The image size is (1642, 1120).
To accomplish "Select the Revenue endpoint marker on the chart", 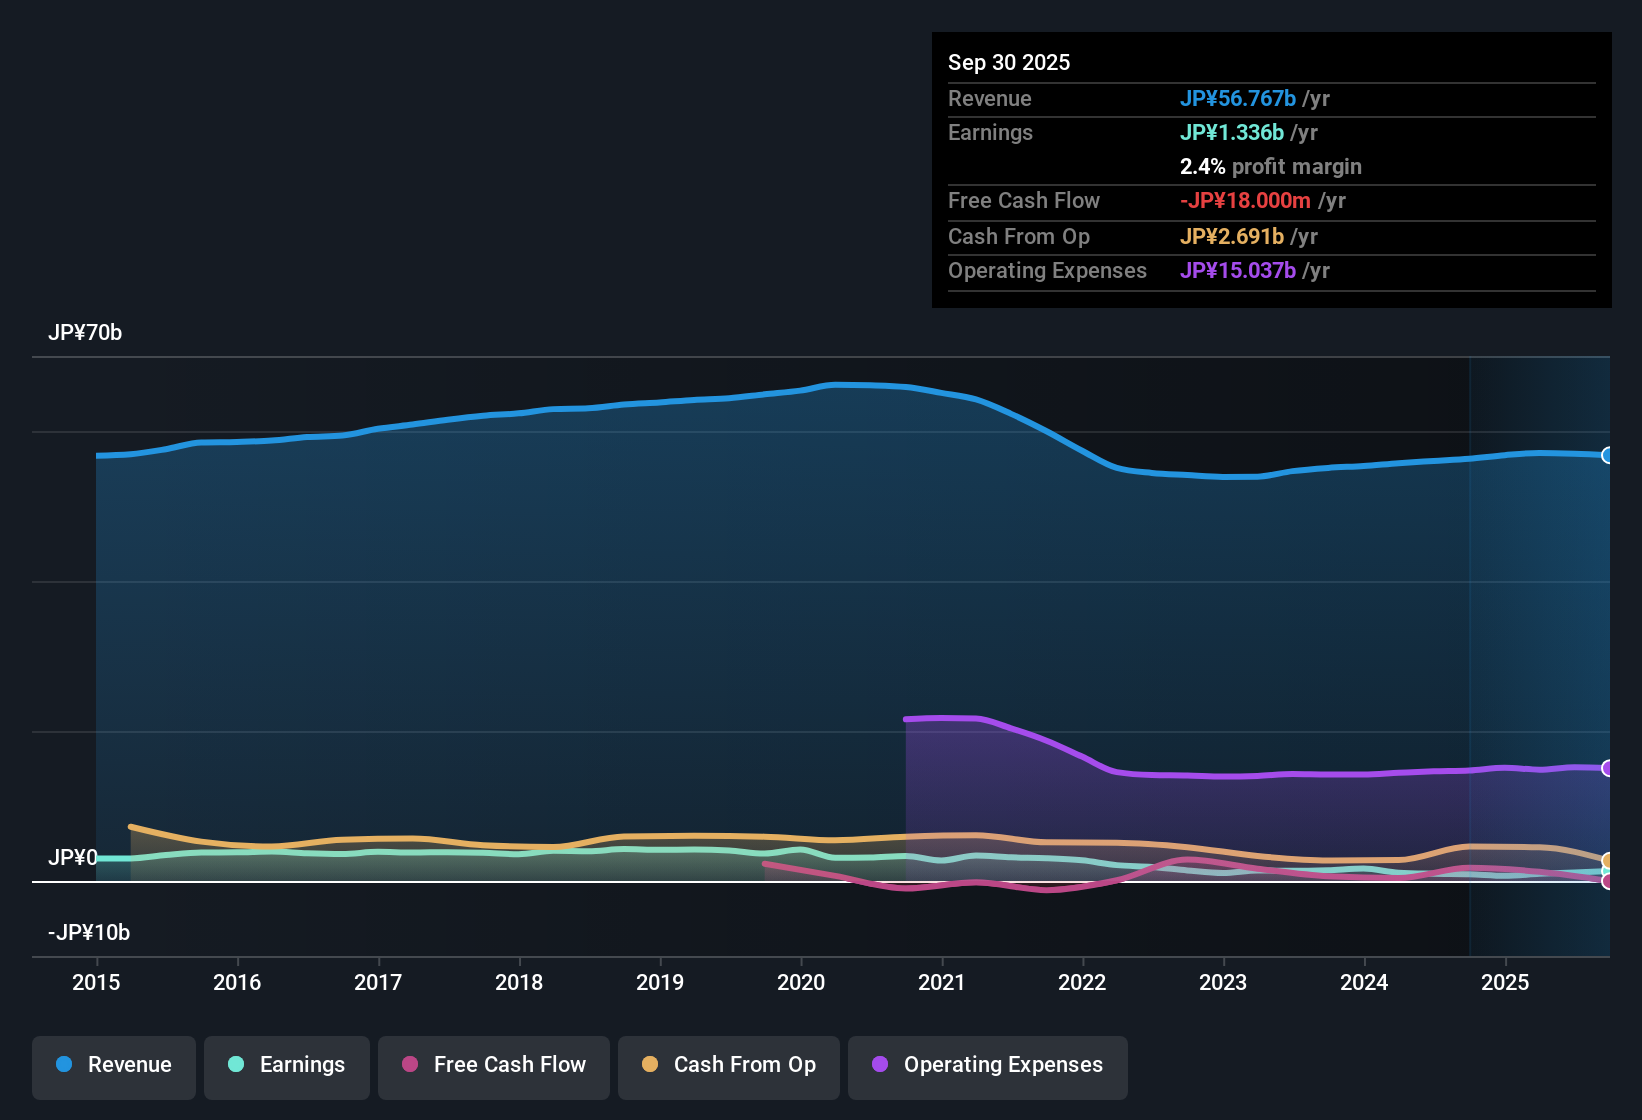I will 1607,455.
